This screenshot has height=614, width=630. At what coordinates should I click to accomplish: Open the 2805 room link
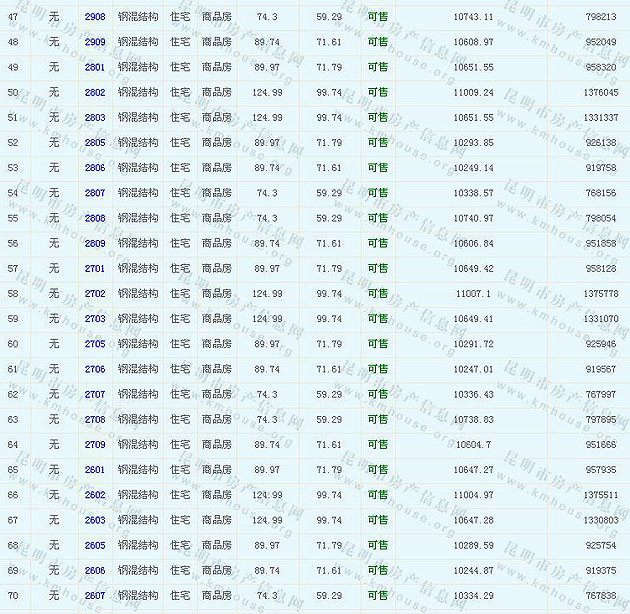click(x=95, y=143)
